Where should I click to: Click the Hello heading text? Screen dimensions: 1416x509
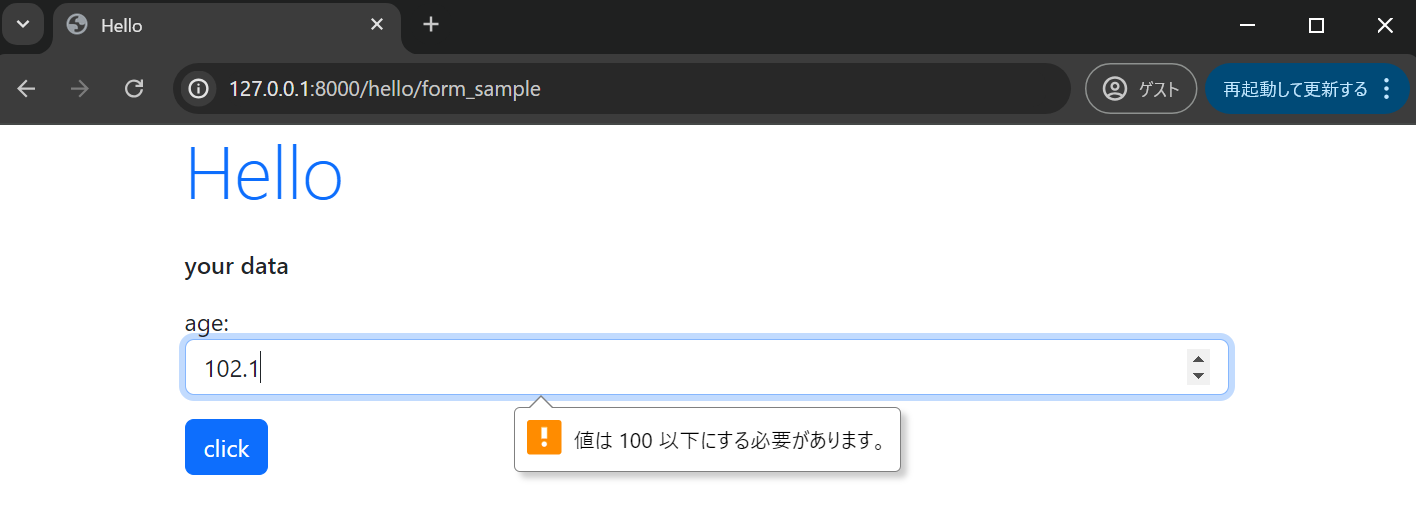pyautogui.click(x=264, y=175)
